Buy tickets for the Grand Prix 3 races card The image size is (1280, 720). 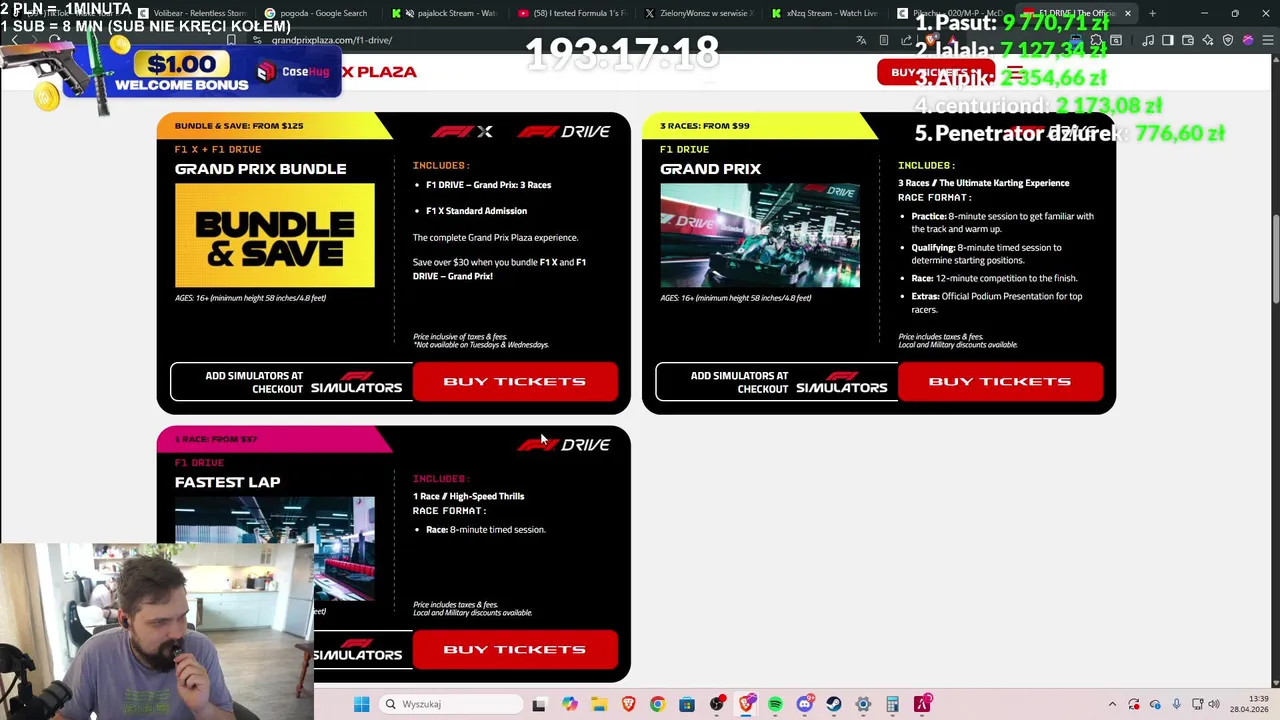coord(1000,381)
